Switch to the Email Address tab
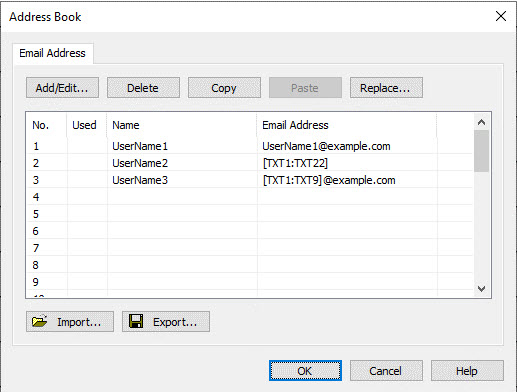Viewport: 517px width, 392px height. [x=52, y=53]
